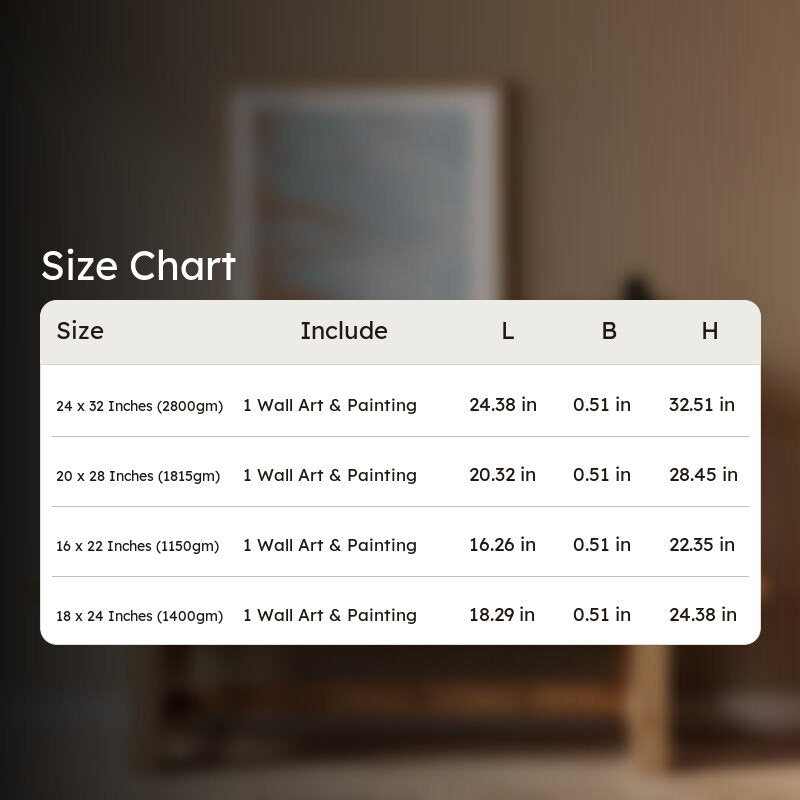Click the 32.51 in height value

click(702, 405)
